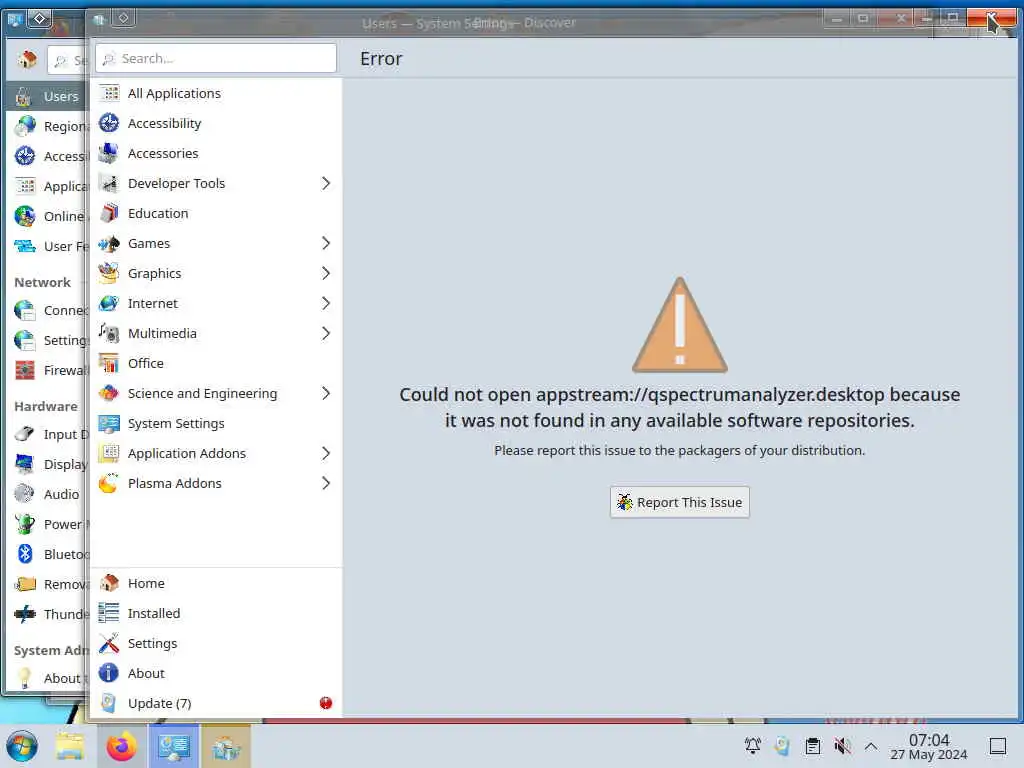Open Input Devices in System Settings sidebar

47,434
